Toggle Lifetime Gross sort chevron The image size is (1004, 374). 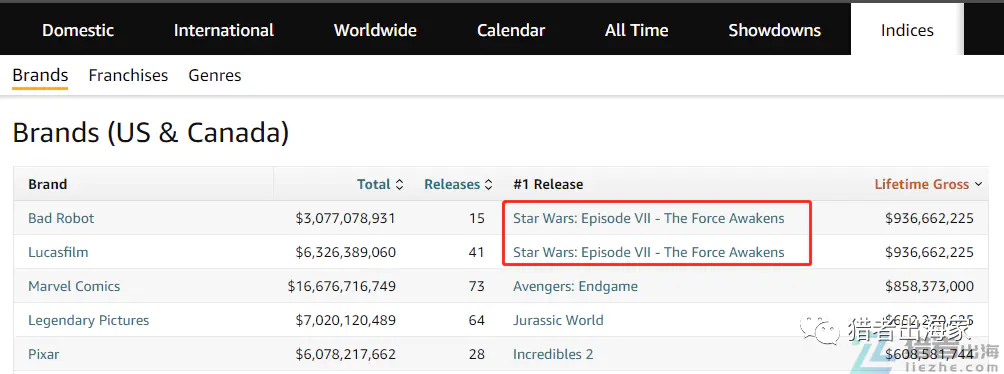tap(978, 184)
